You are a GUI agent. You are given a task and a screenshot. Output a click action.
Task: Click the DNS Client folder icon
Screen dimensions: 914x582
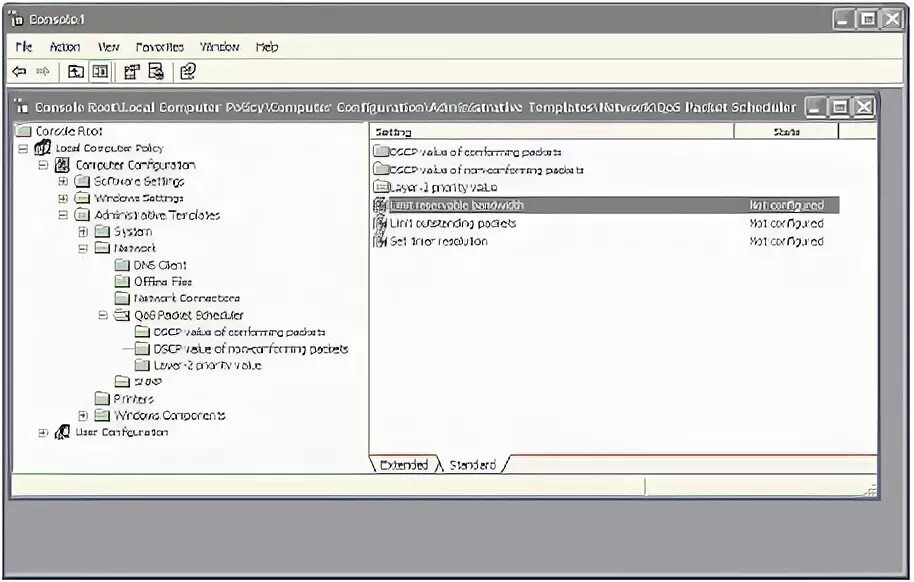[122, 265]
